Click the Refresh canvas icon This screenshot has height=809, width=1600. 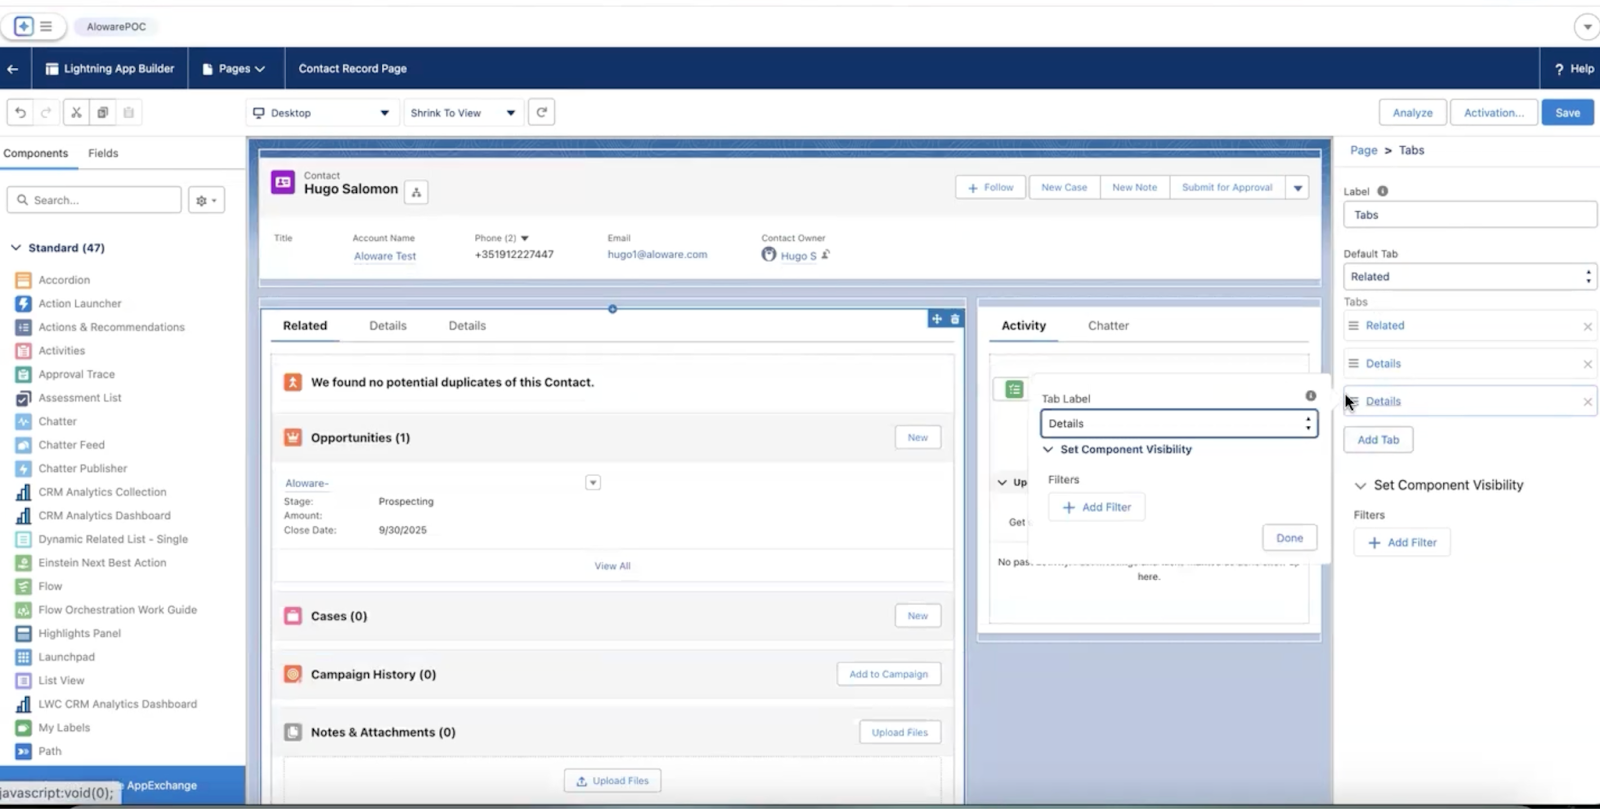tap(541, 112)
